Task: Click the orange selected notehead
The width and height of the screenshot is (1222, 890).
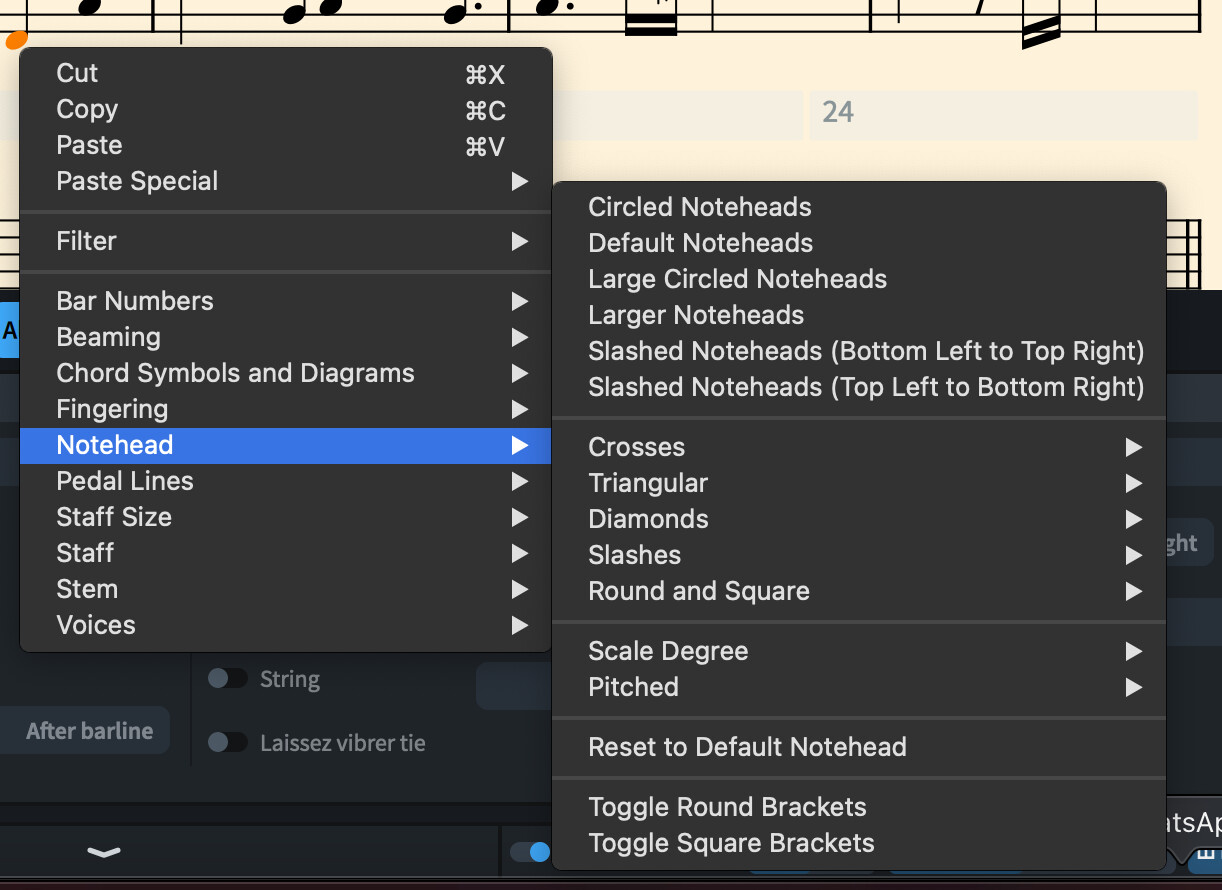Action: point(16,40)
